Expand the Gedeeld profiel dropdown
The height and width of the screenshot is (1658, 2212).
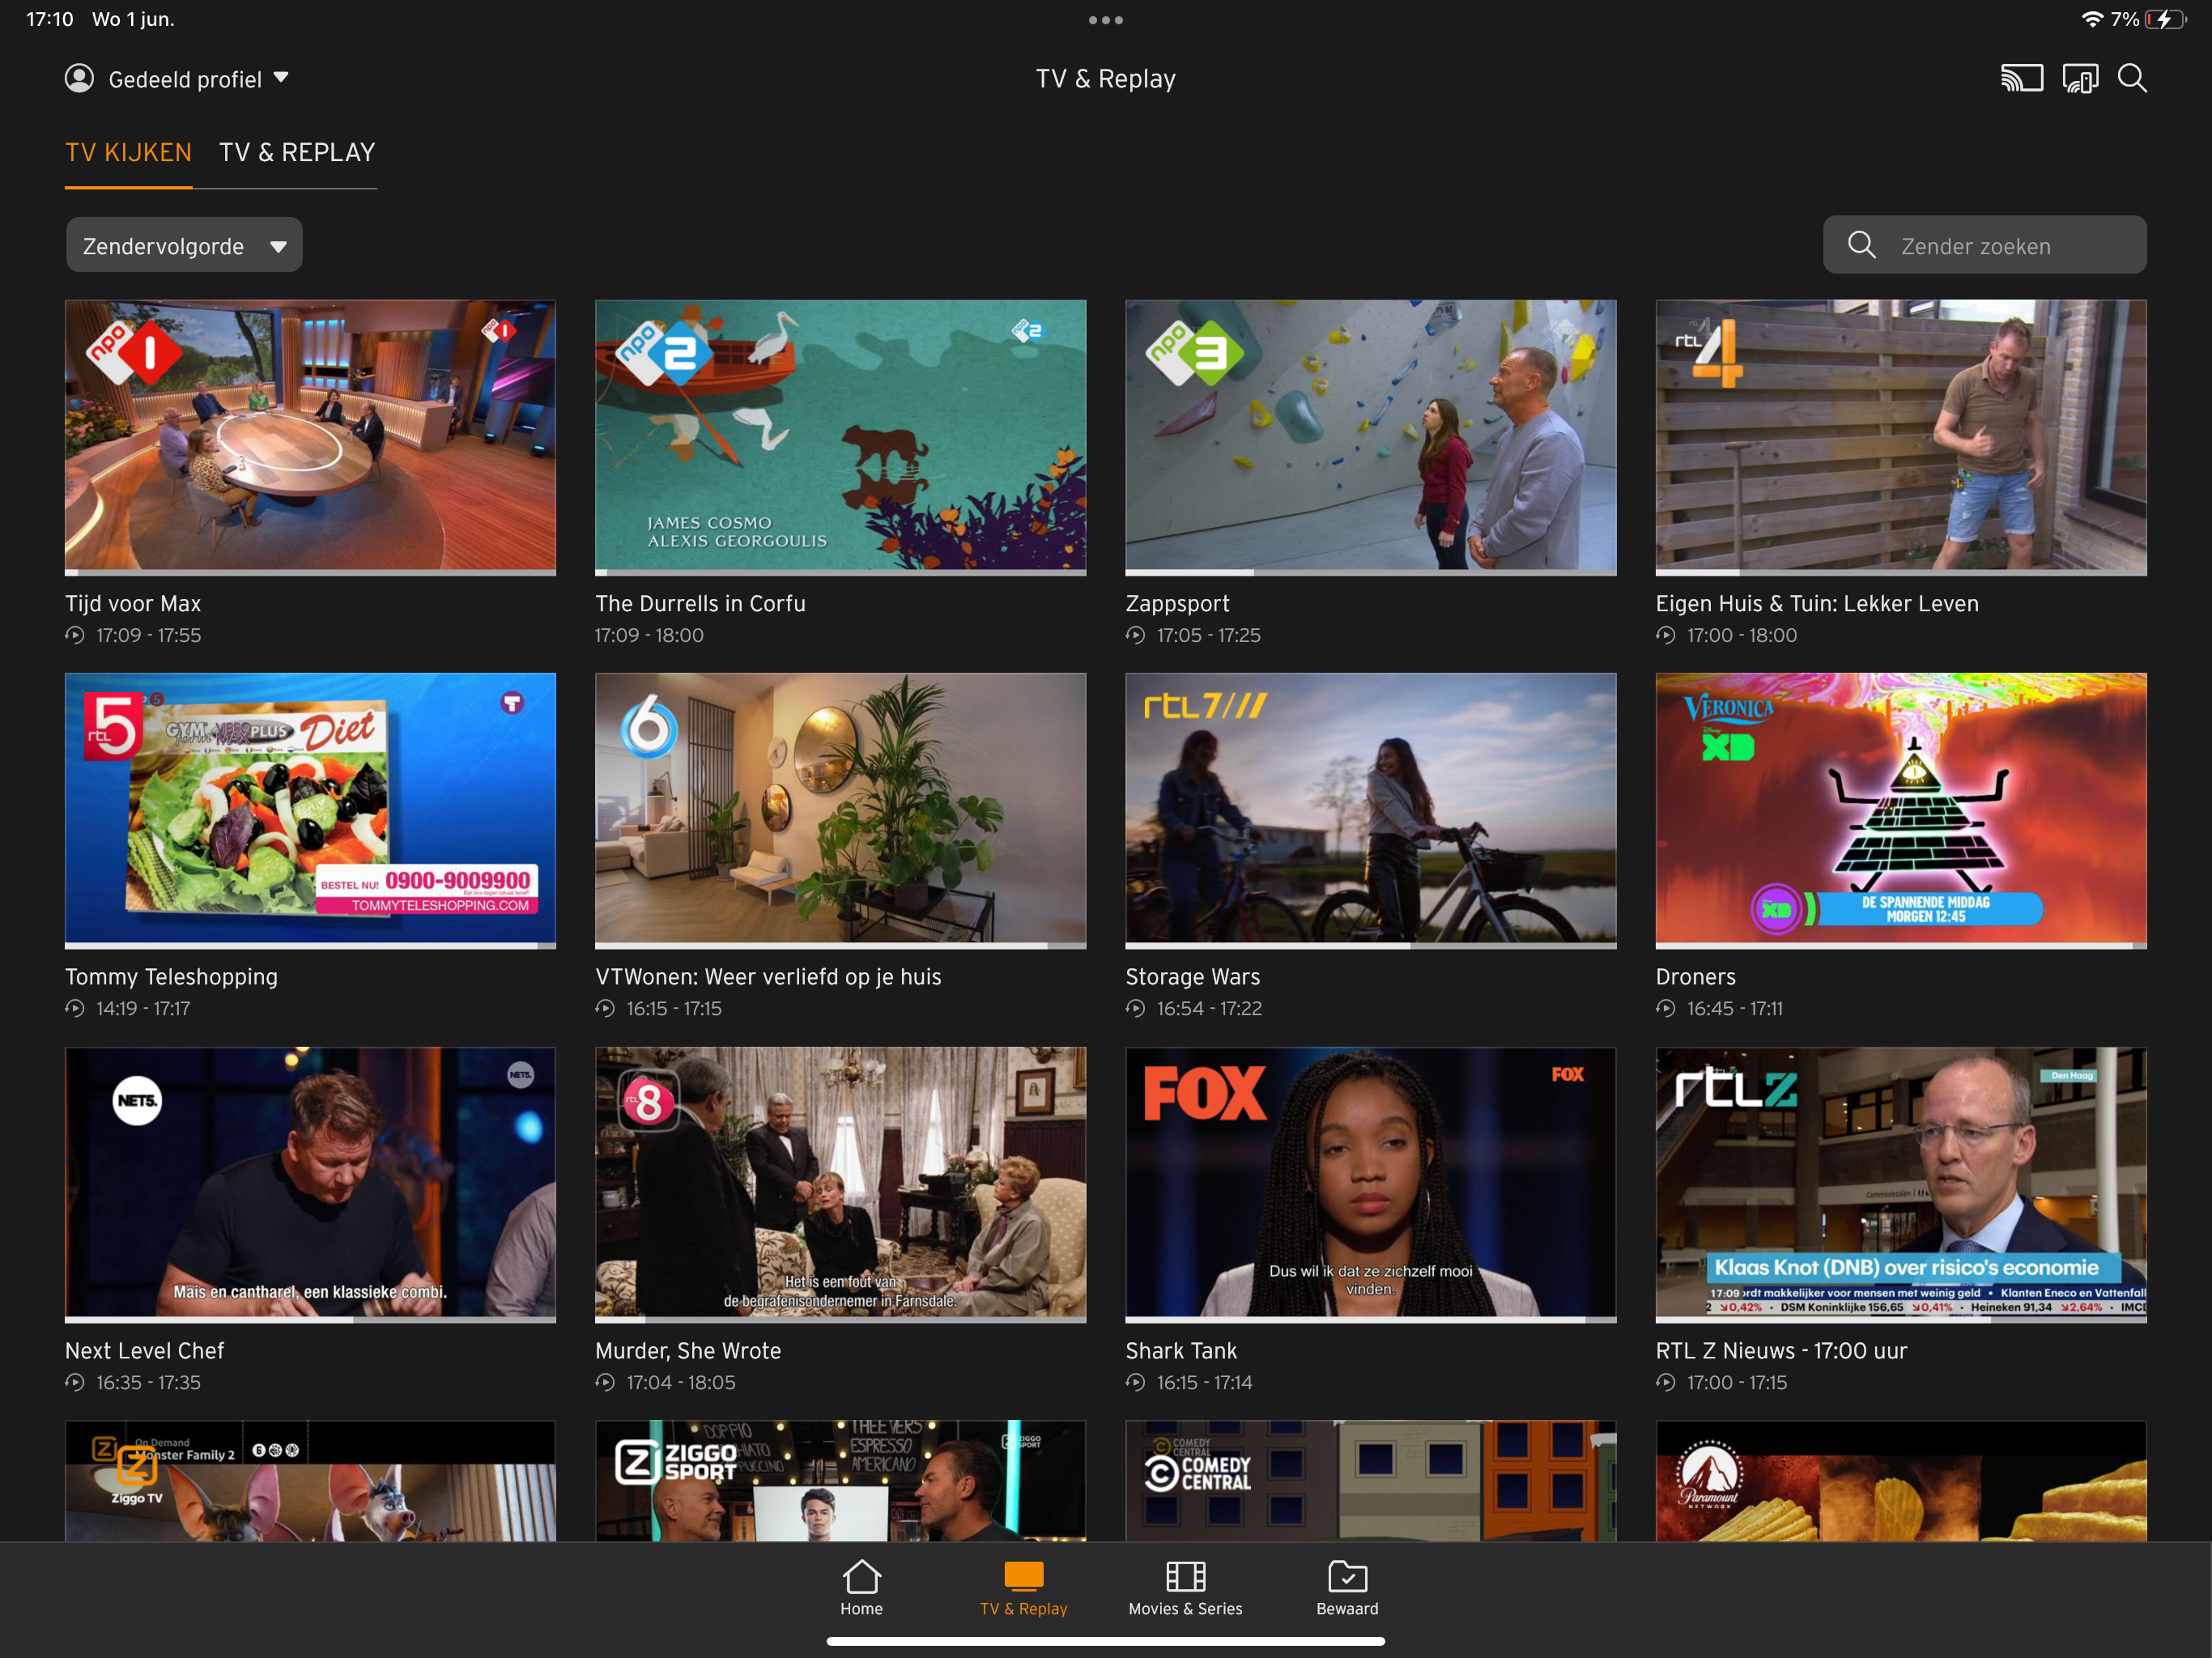281,78
